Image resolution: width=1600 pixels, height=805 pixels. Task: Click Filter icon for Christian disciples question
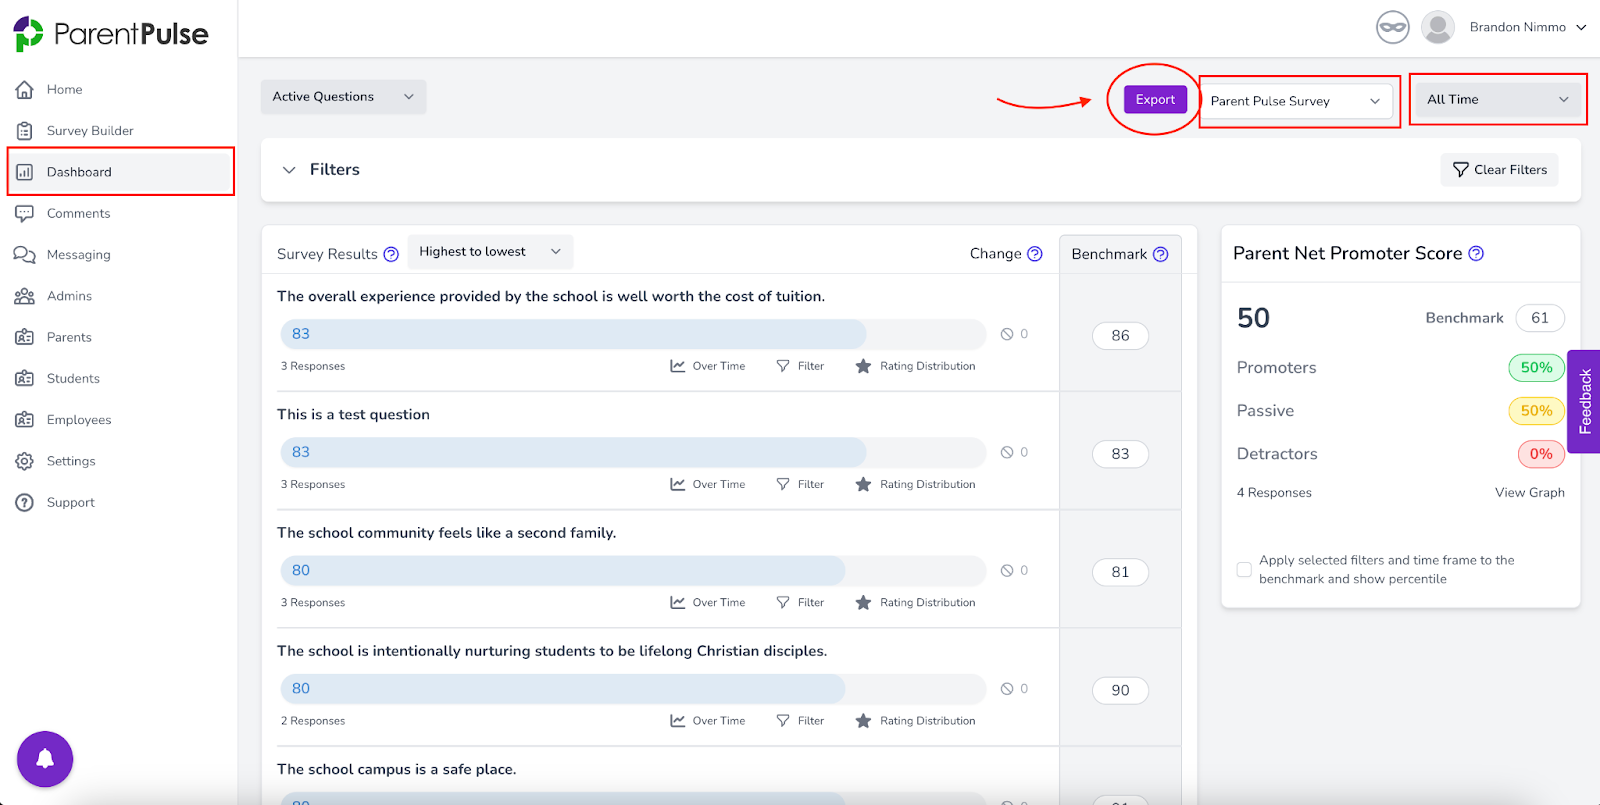tap(783, 720)
